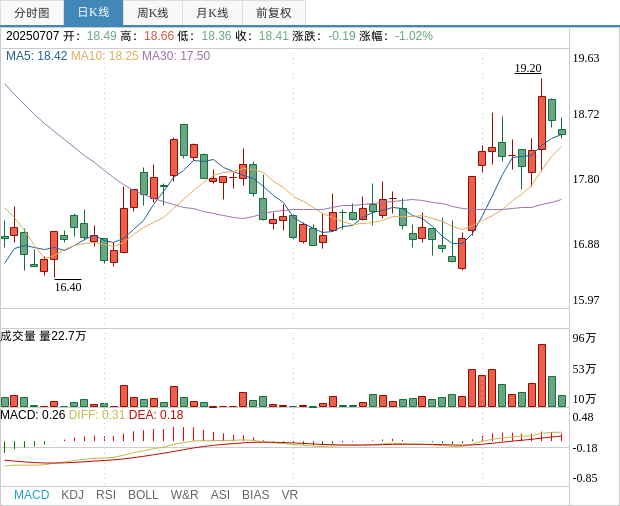Click the -0.85 MACD axis label

point(585,478)
